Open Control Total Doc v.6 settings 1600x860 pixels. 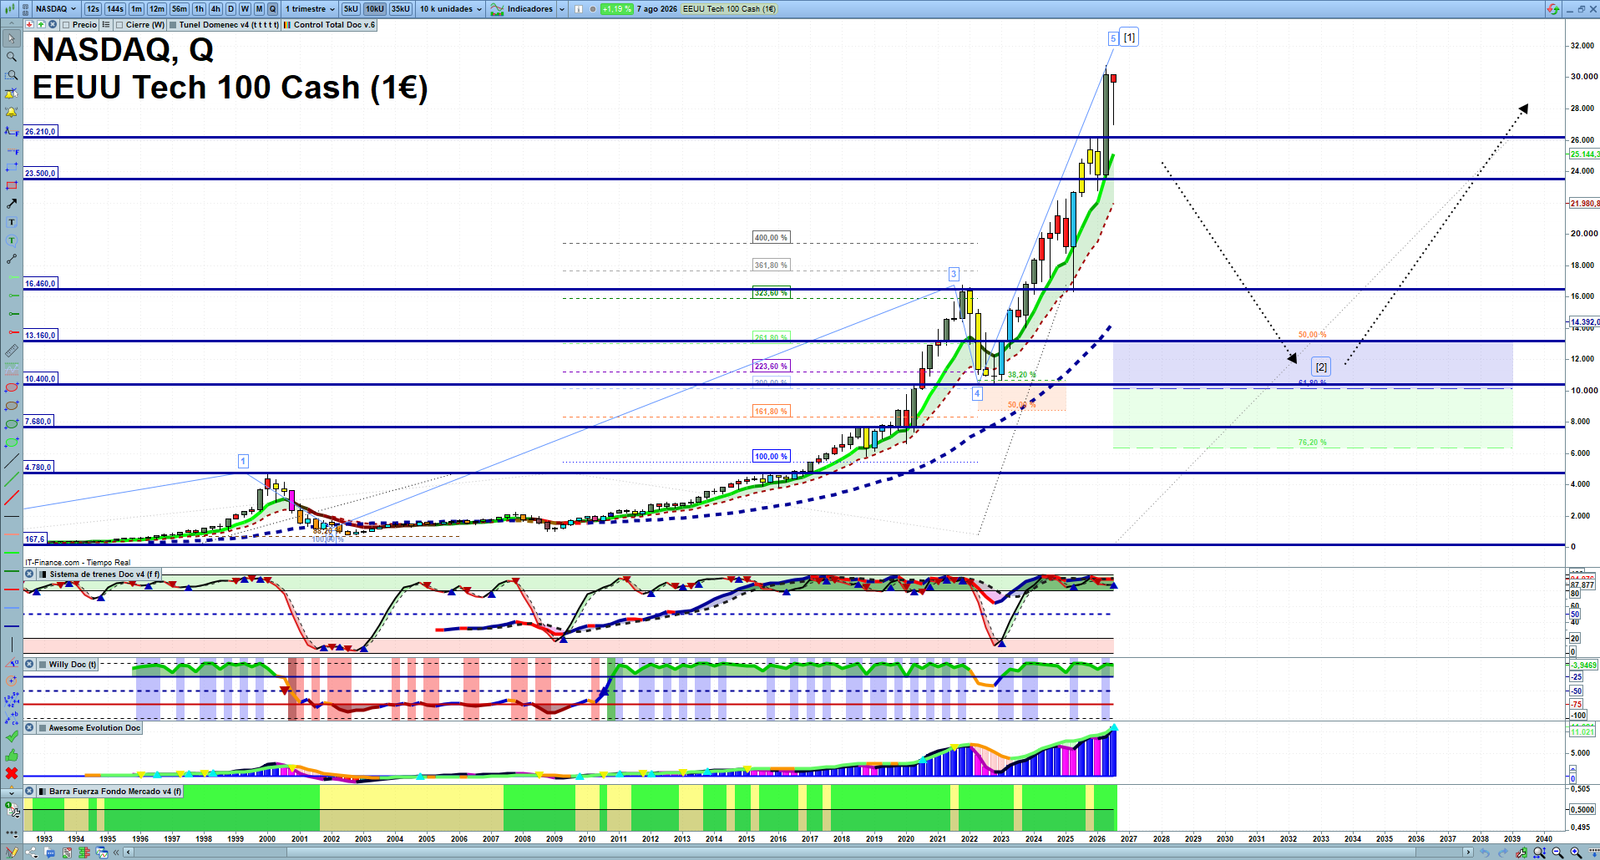[330, 24]
